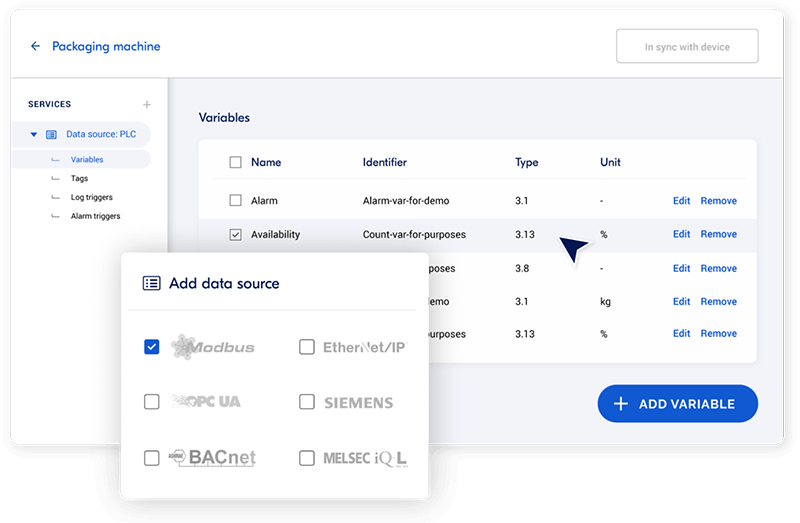Open Log triggers in the sidebar
The width and height of the screenshot is (800, 523).
93,197
